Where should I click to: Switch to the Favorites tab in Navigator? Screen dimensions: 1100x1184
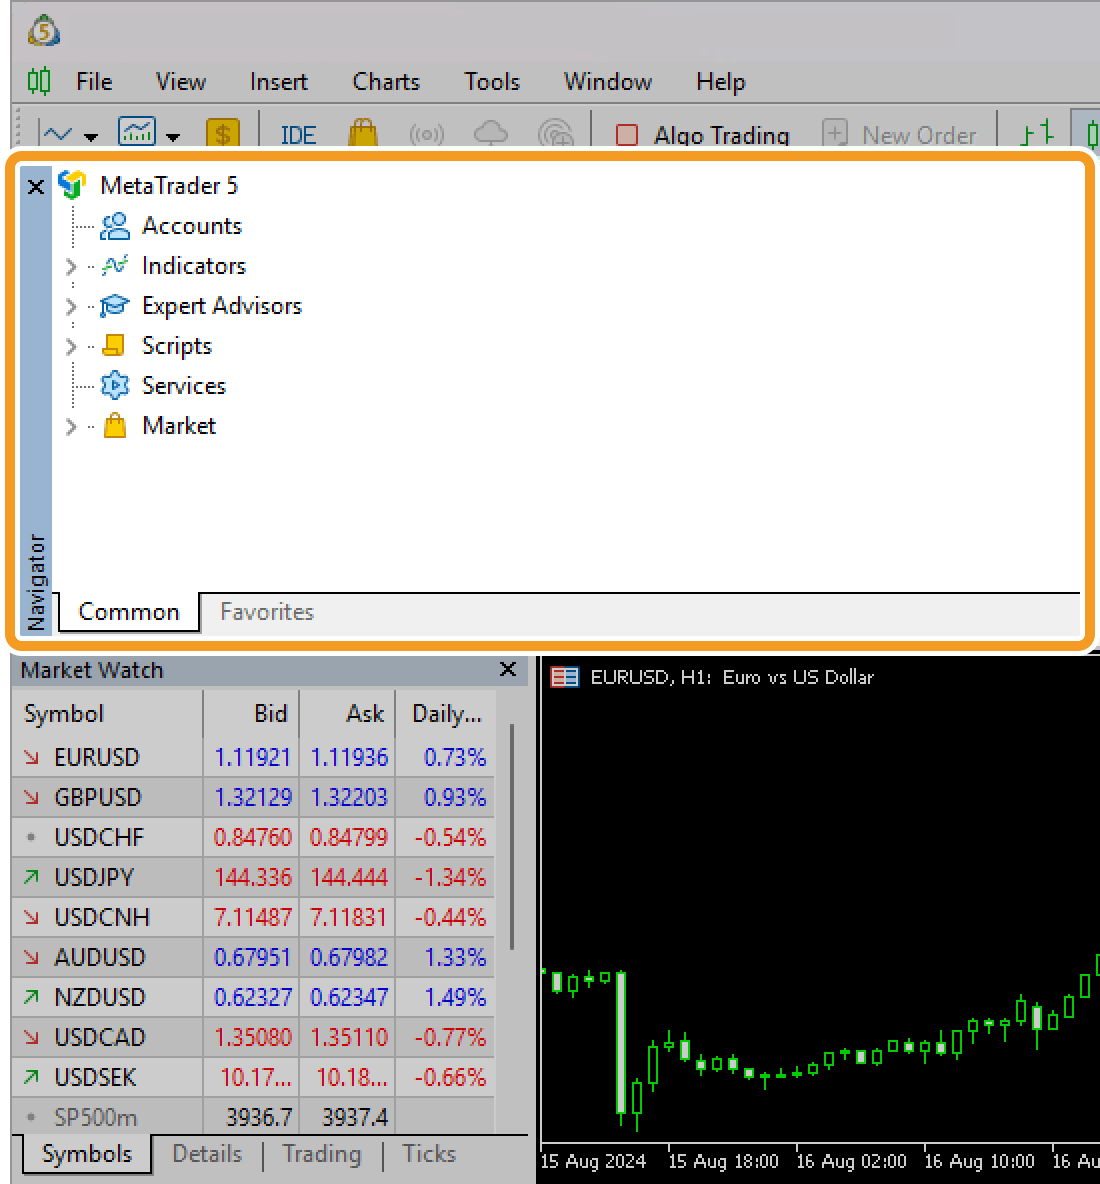pyautogui.click(x=267, y=612)
